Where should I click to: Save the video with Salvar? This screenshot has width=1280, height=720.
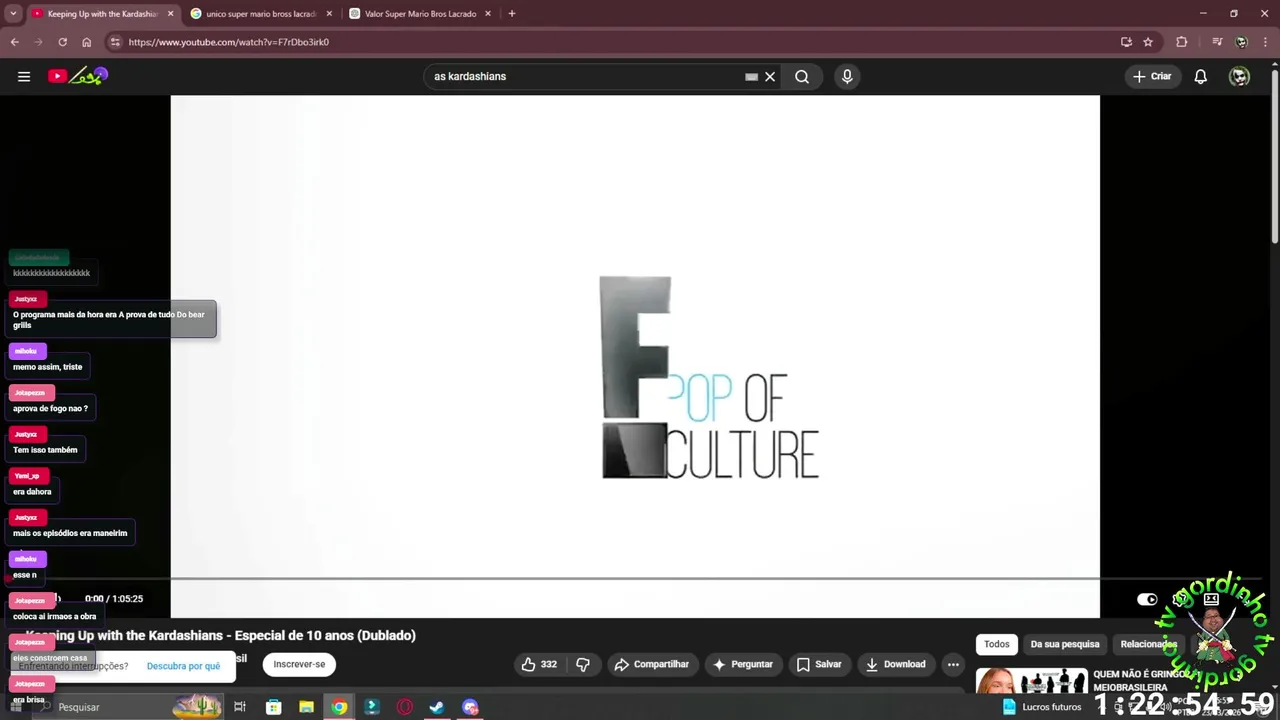click(819, 664)
